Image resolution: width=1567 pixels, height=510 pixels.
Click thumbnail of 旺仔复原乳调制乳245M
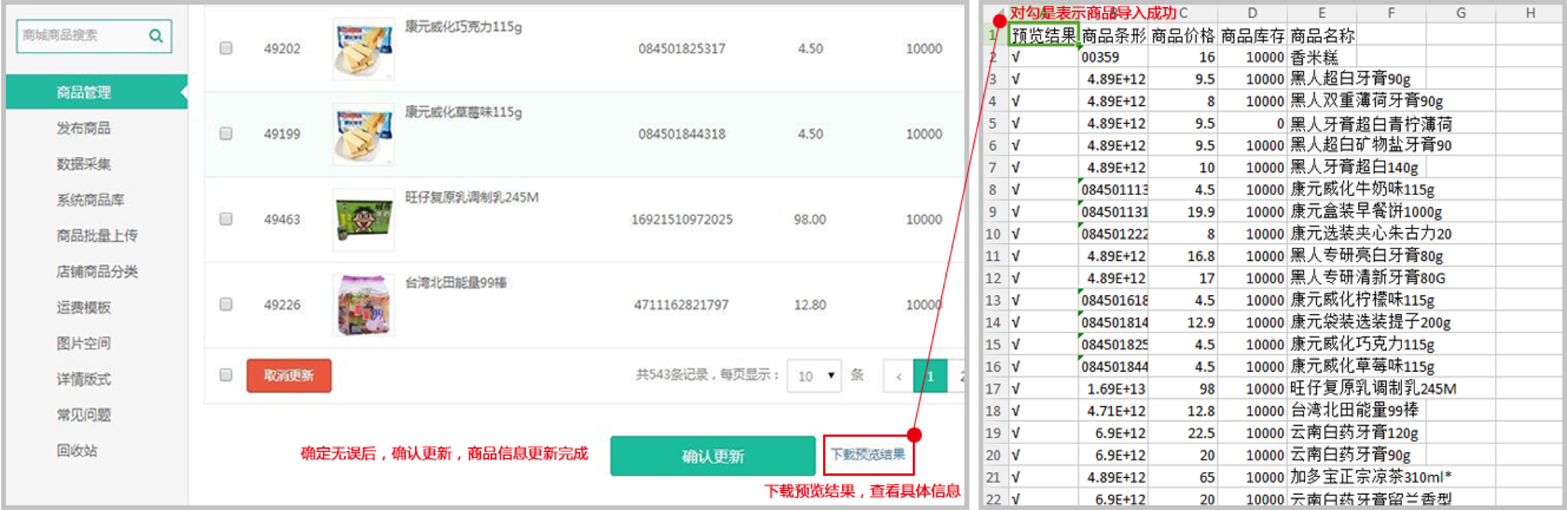(x=363, y=219)
